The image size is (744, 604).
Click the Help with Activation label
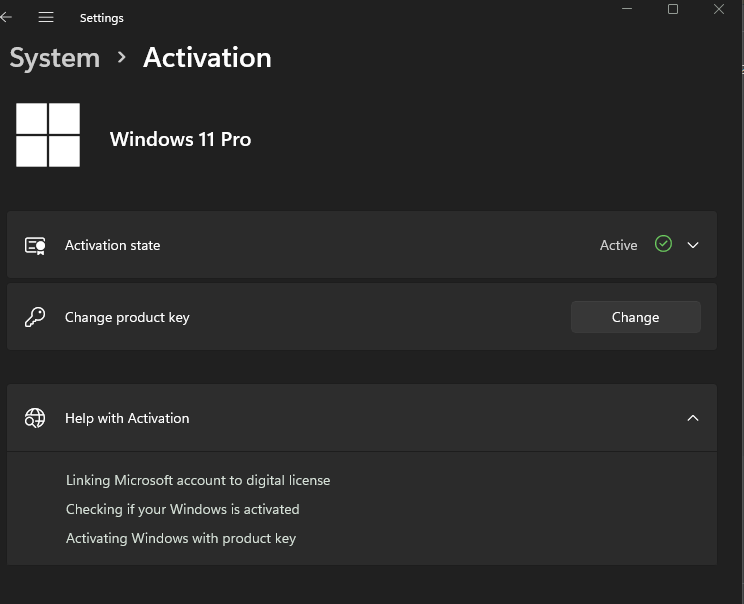[x=127, y=418]
